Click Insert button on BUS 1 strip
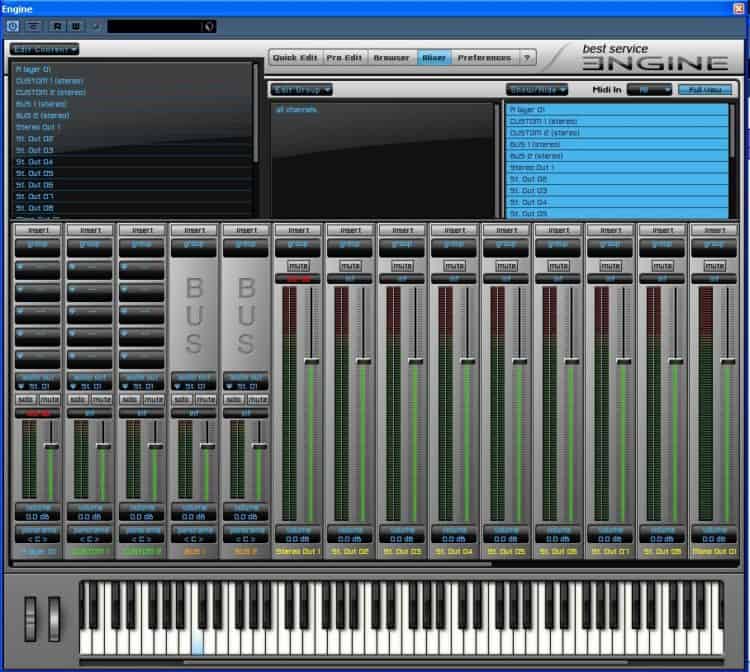Screen dimensions: 750x672 [194, 230]
